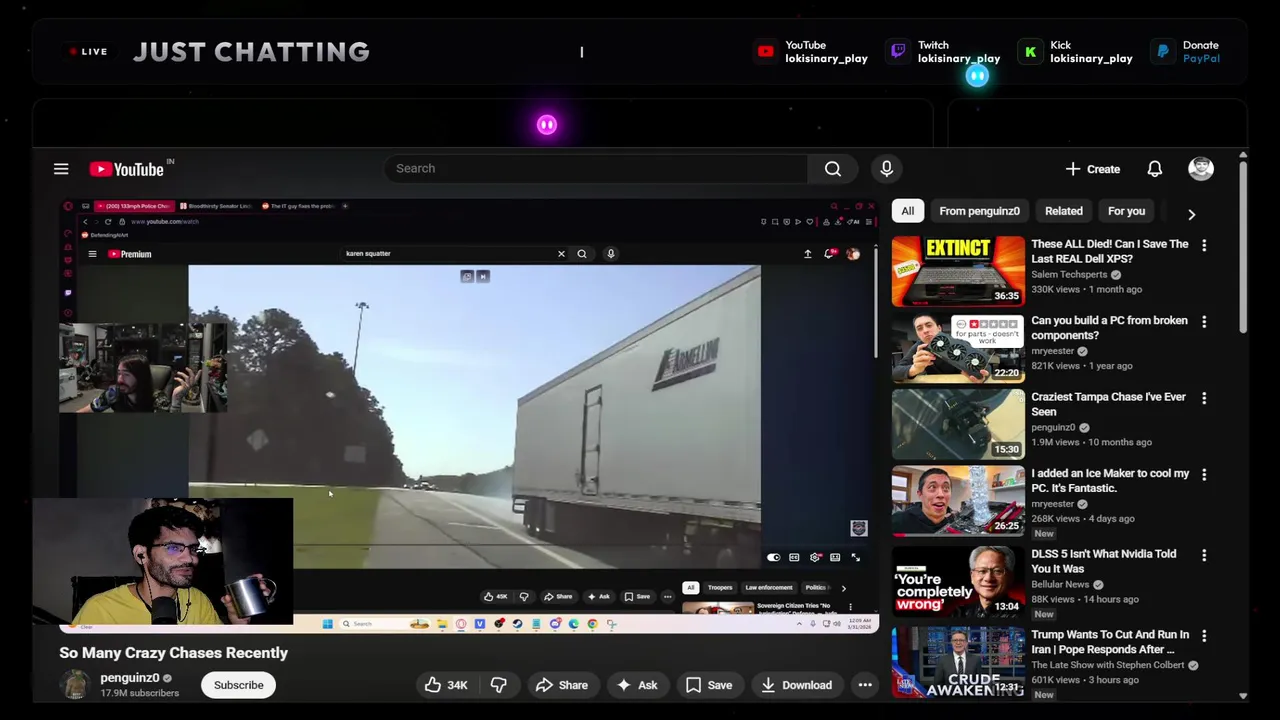Click the overlay Kick icon
The width and height of the screenshot is (1280, 720).
pyautogui.click(x=1030, y=52)
